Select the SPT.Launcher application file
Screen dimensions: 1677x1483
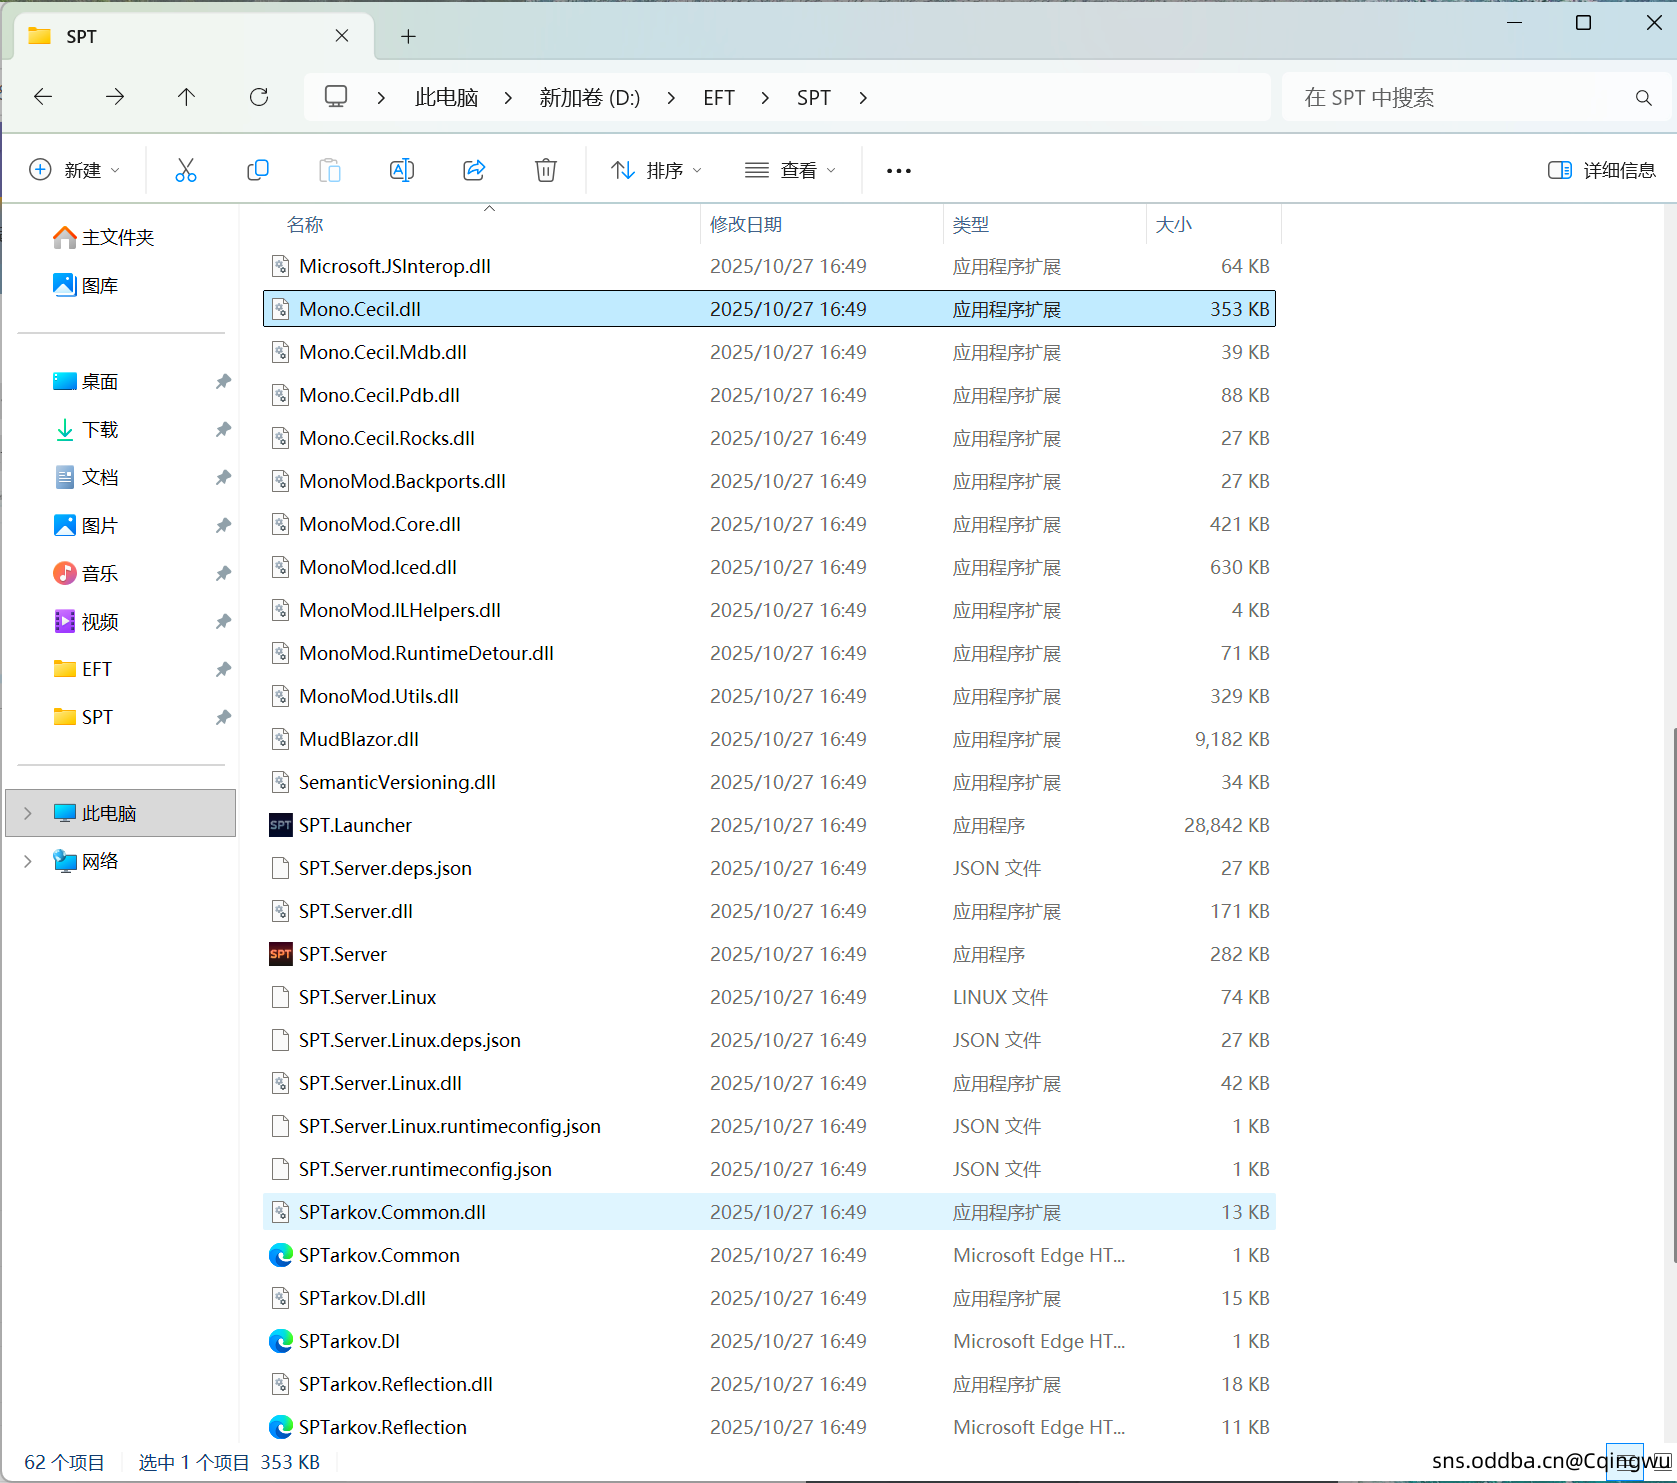(355, 825)
